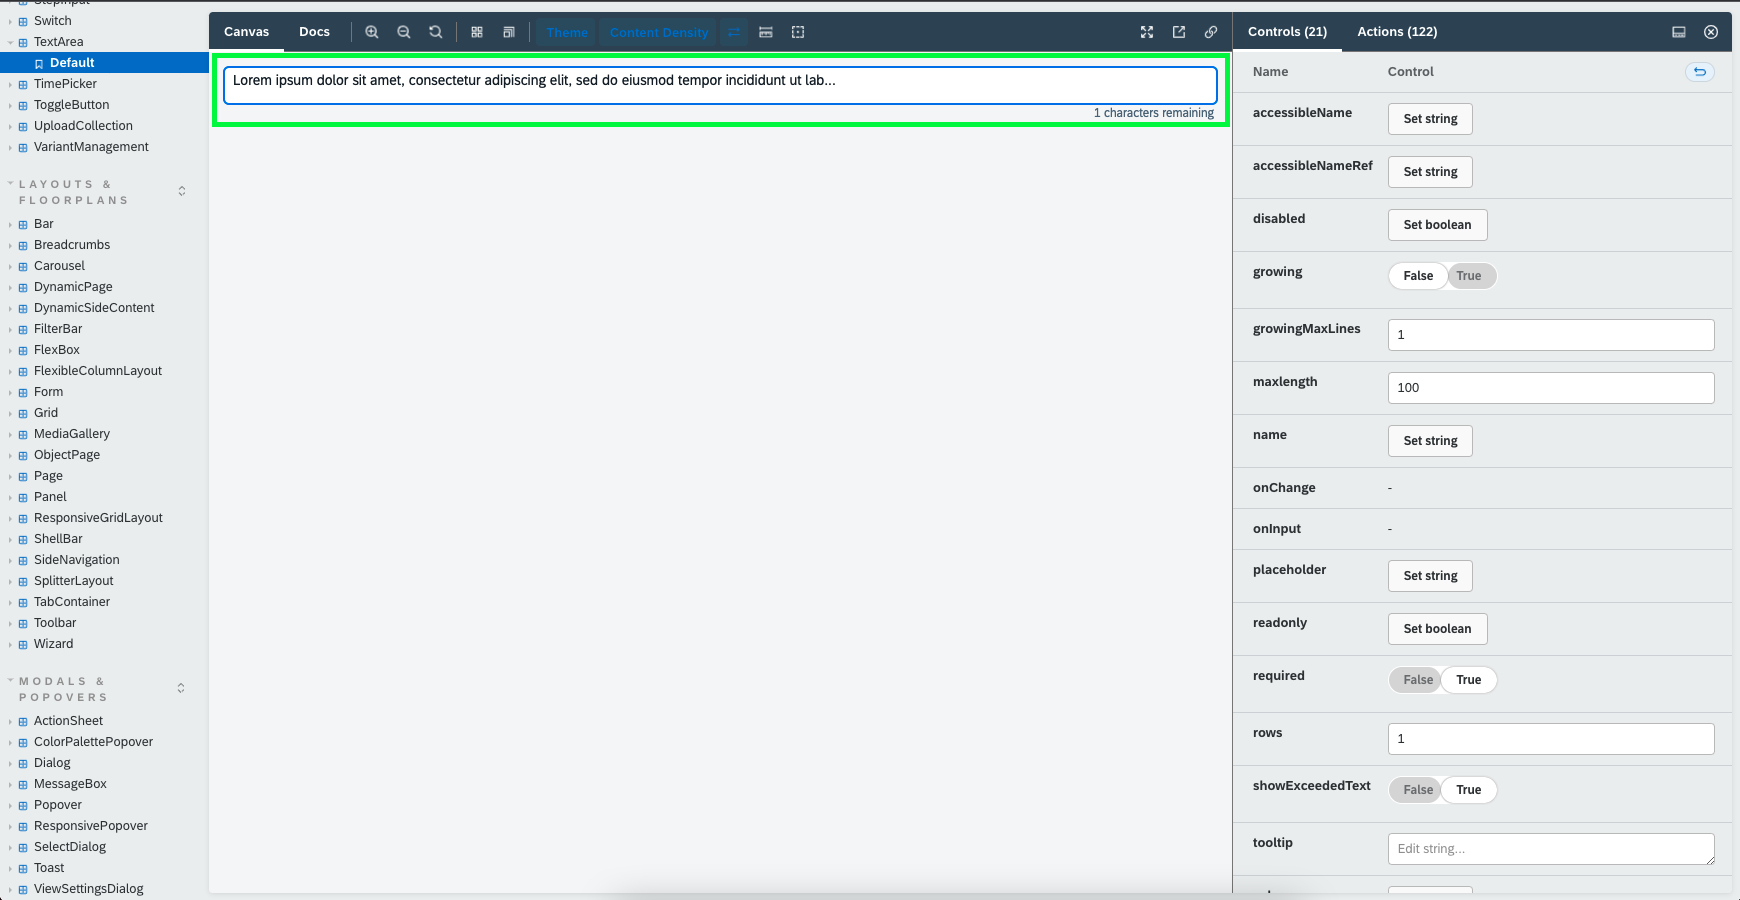Image resolution: width=1740 pixels, height=900 pixels.
Task: Enable the required property
Action: point(1468,680)
